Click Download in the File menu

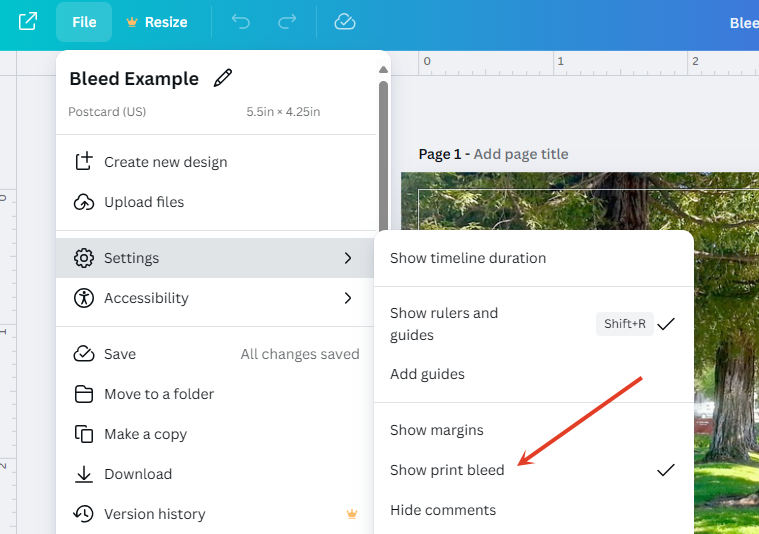[x=216, y=474]
